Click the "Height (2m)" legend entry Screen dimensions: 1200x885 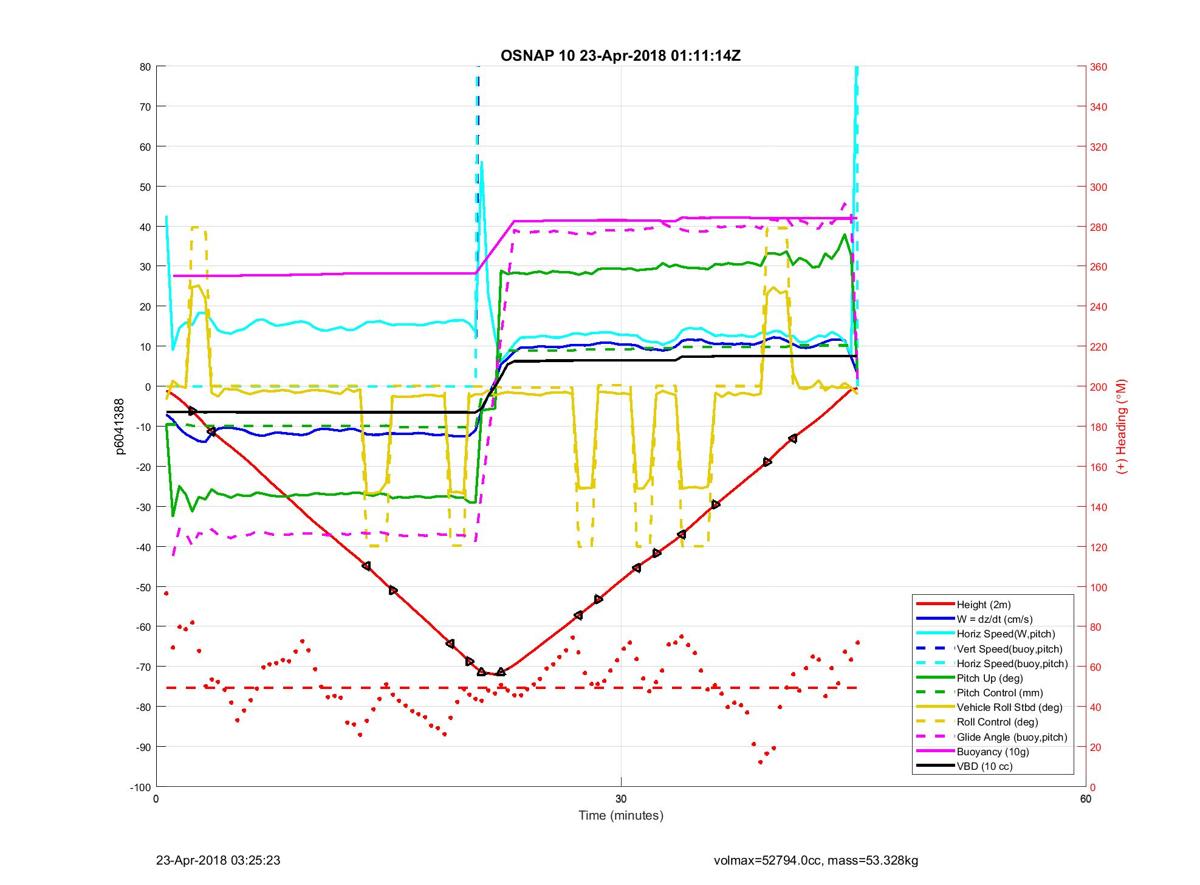985,605
